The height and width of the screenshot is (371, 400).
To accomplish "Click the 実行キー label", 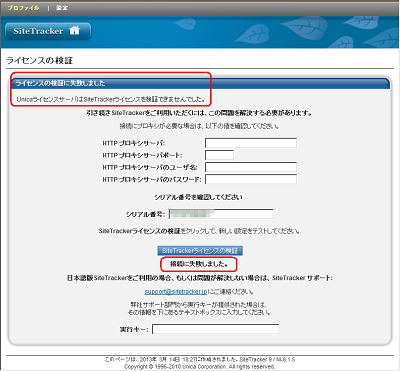I will click(134, 329).
